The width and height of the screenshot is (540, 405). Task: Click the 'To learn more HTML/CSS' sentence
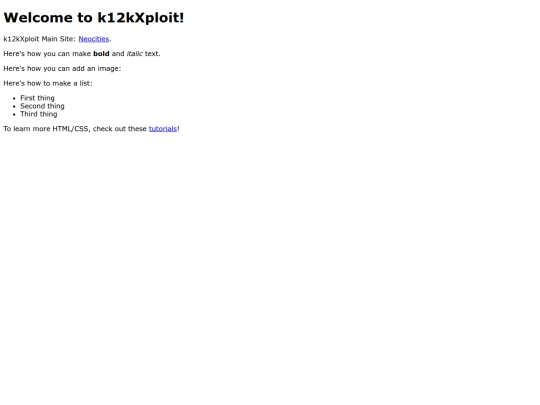[x=91, y=129]
